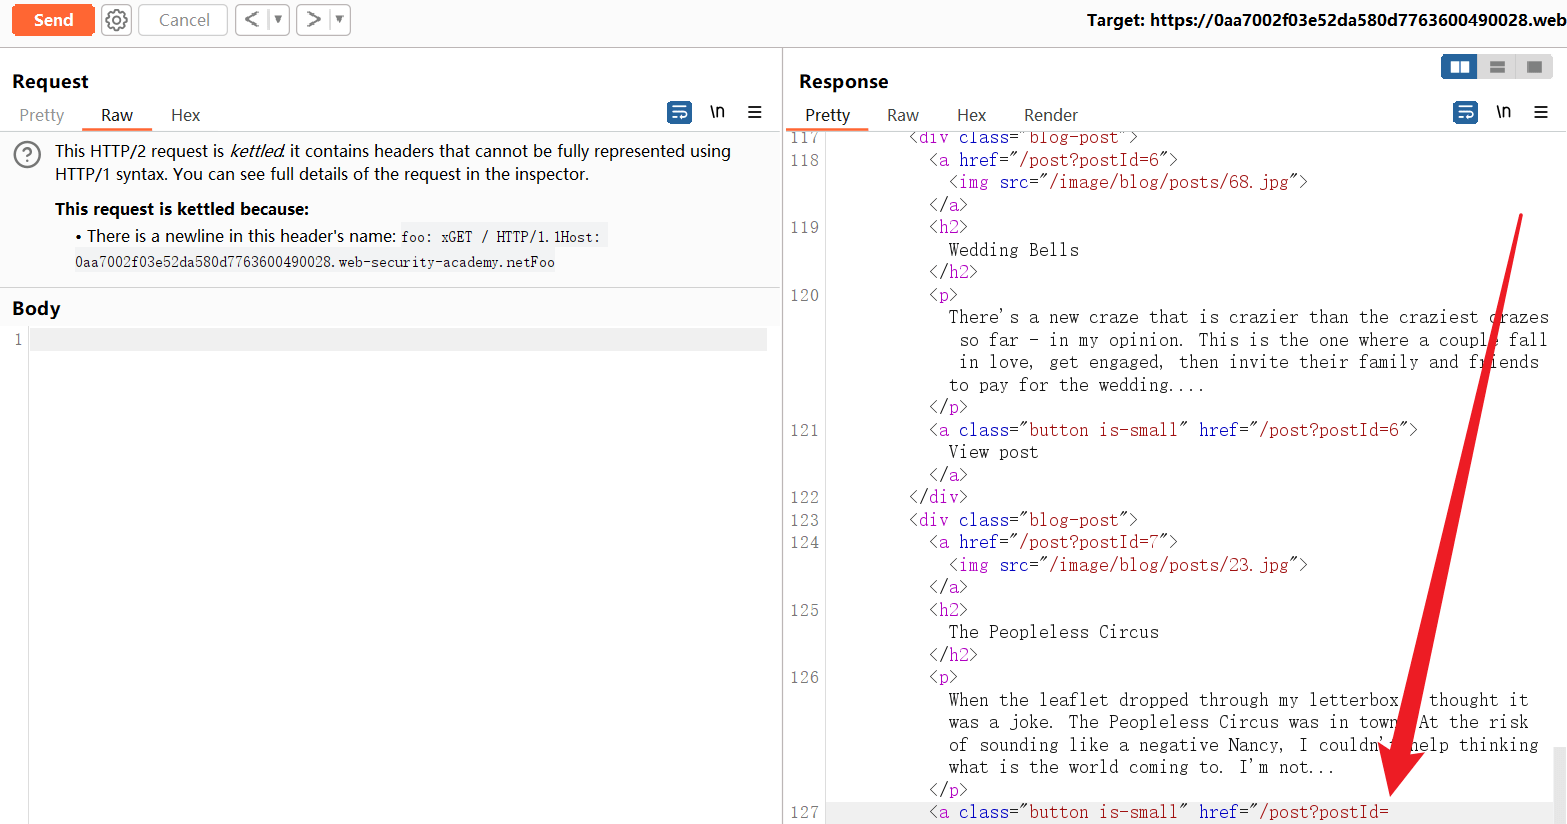Toggle word wrap icon in Request panel
1567x824 pixels.
[679, 112]
